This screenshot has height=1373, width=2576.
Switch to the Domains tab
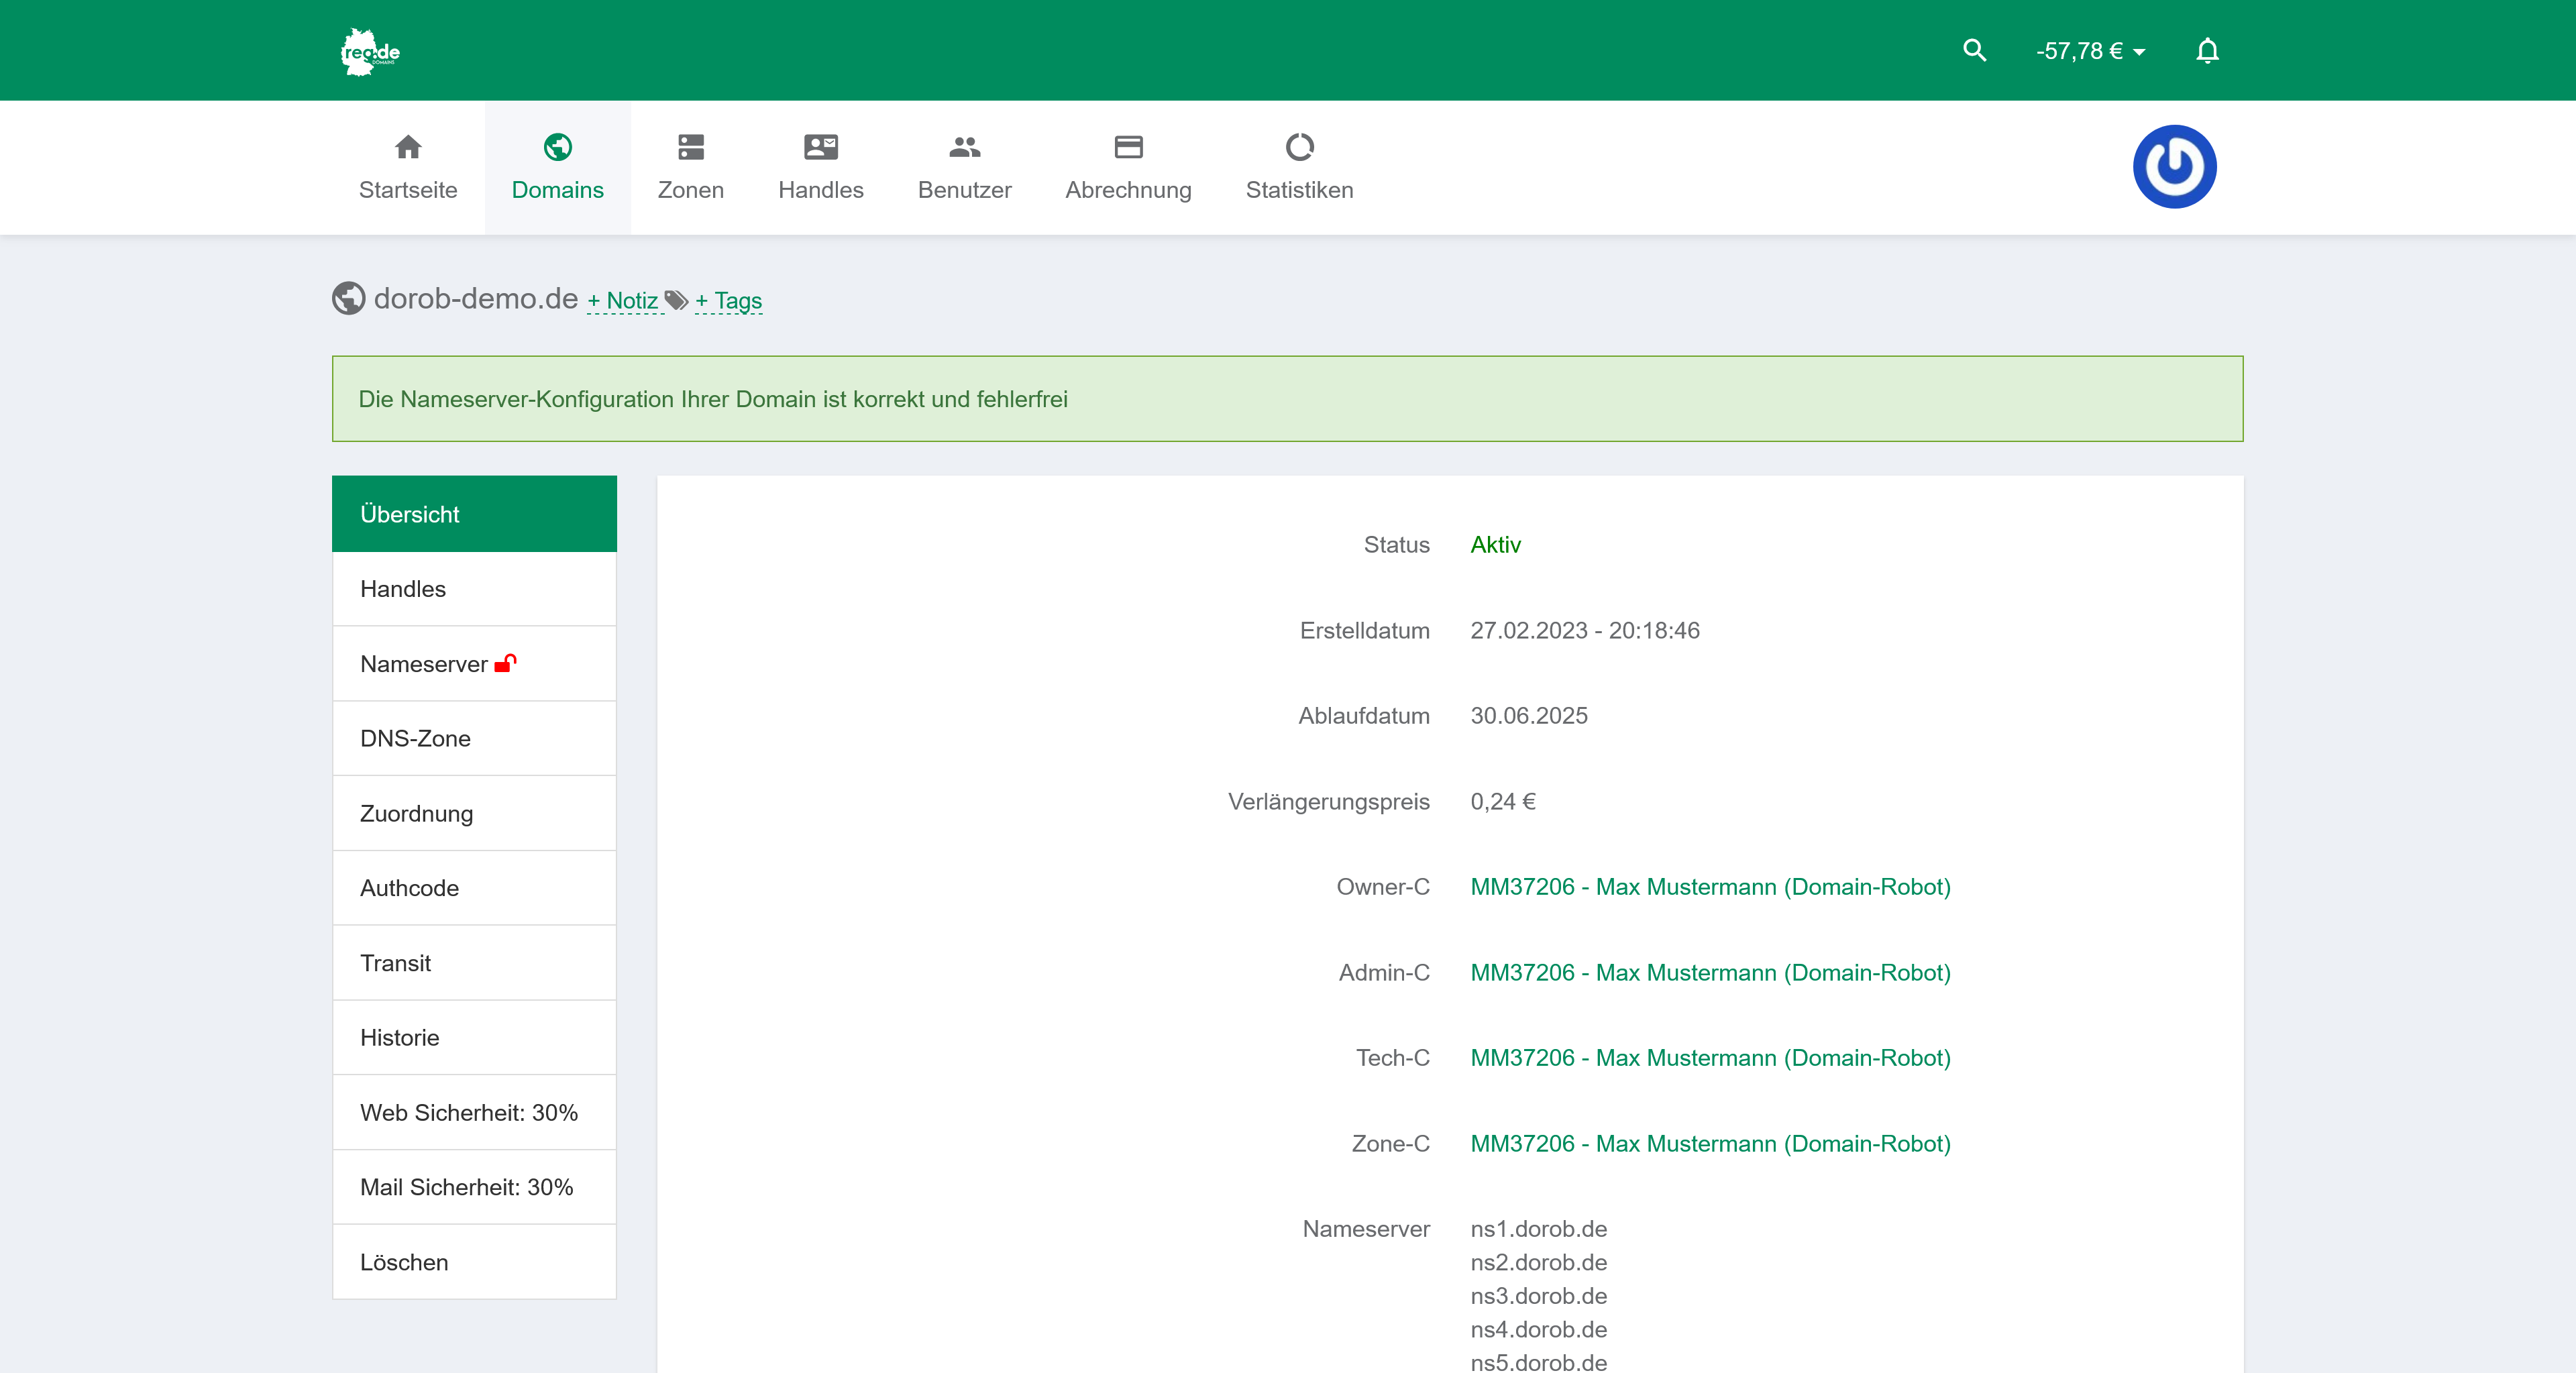[557, 167]
